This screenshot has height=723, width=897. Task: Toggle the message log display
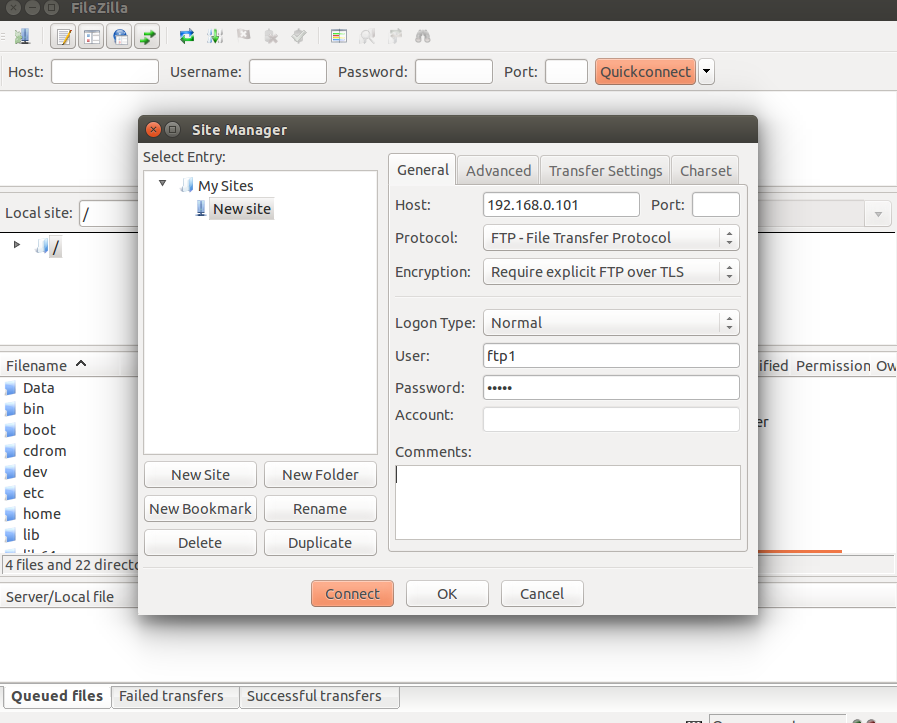(63, 37)
